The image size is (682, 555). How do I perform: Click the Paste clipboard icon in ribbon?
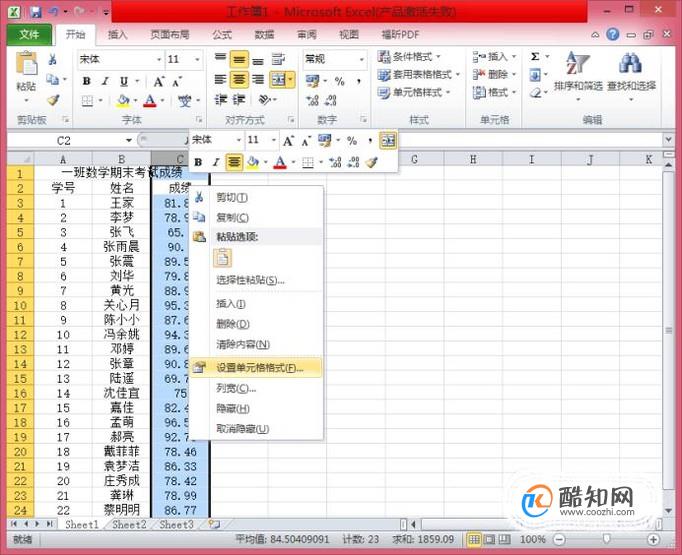coord(27,63)
